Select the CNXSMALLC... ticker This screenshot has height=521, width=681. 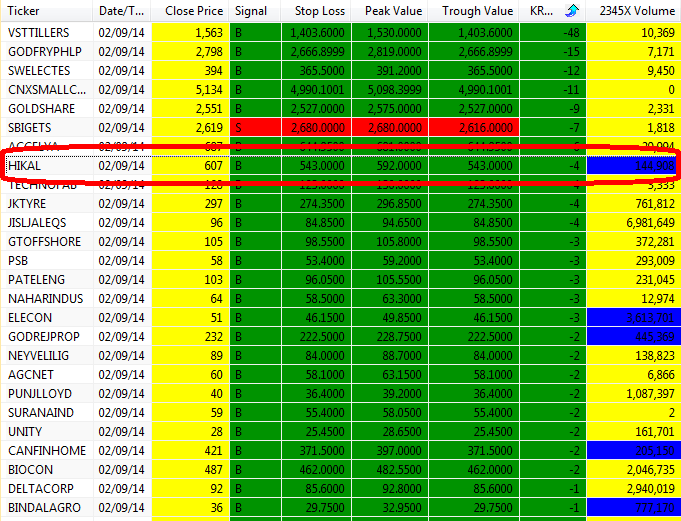pos(47,90)
